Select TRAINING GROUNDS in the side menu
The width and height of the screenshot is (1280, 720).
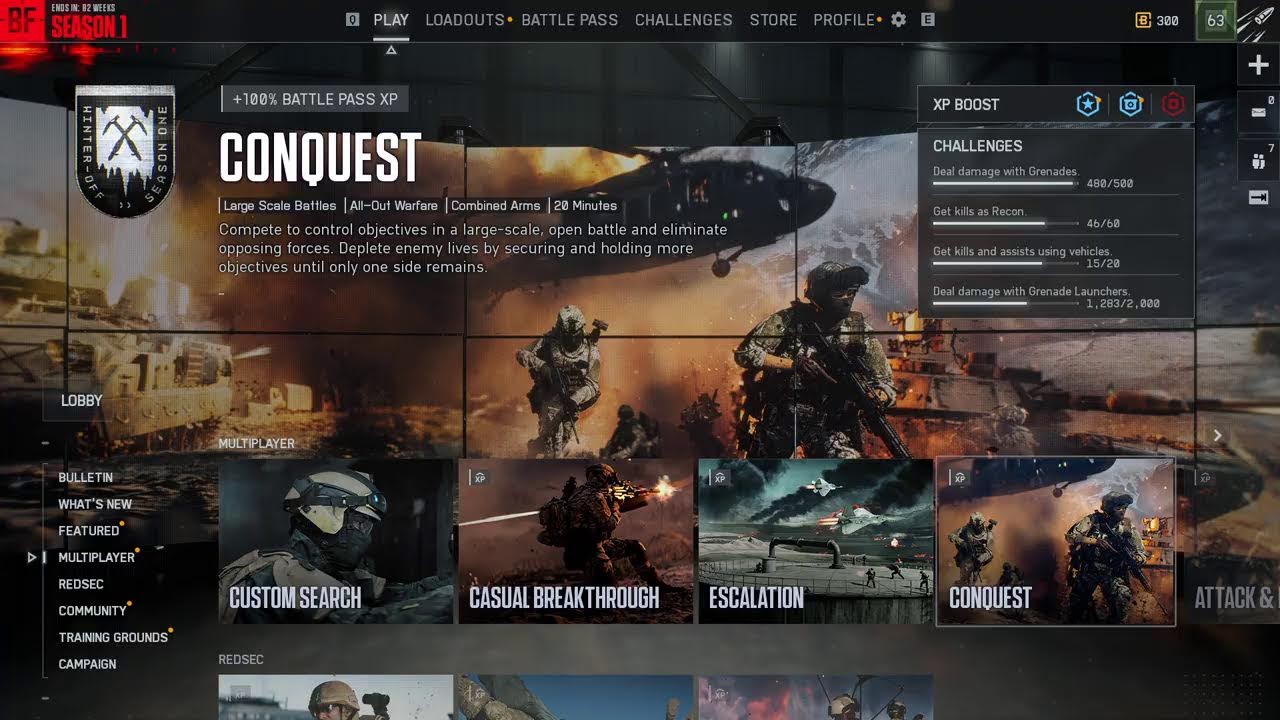point(113,637)
